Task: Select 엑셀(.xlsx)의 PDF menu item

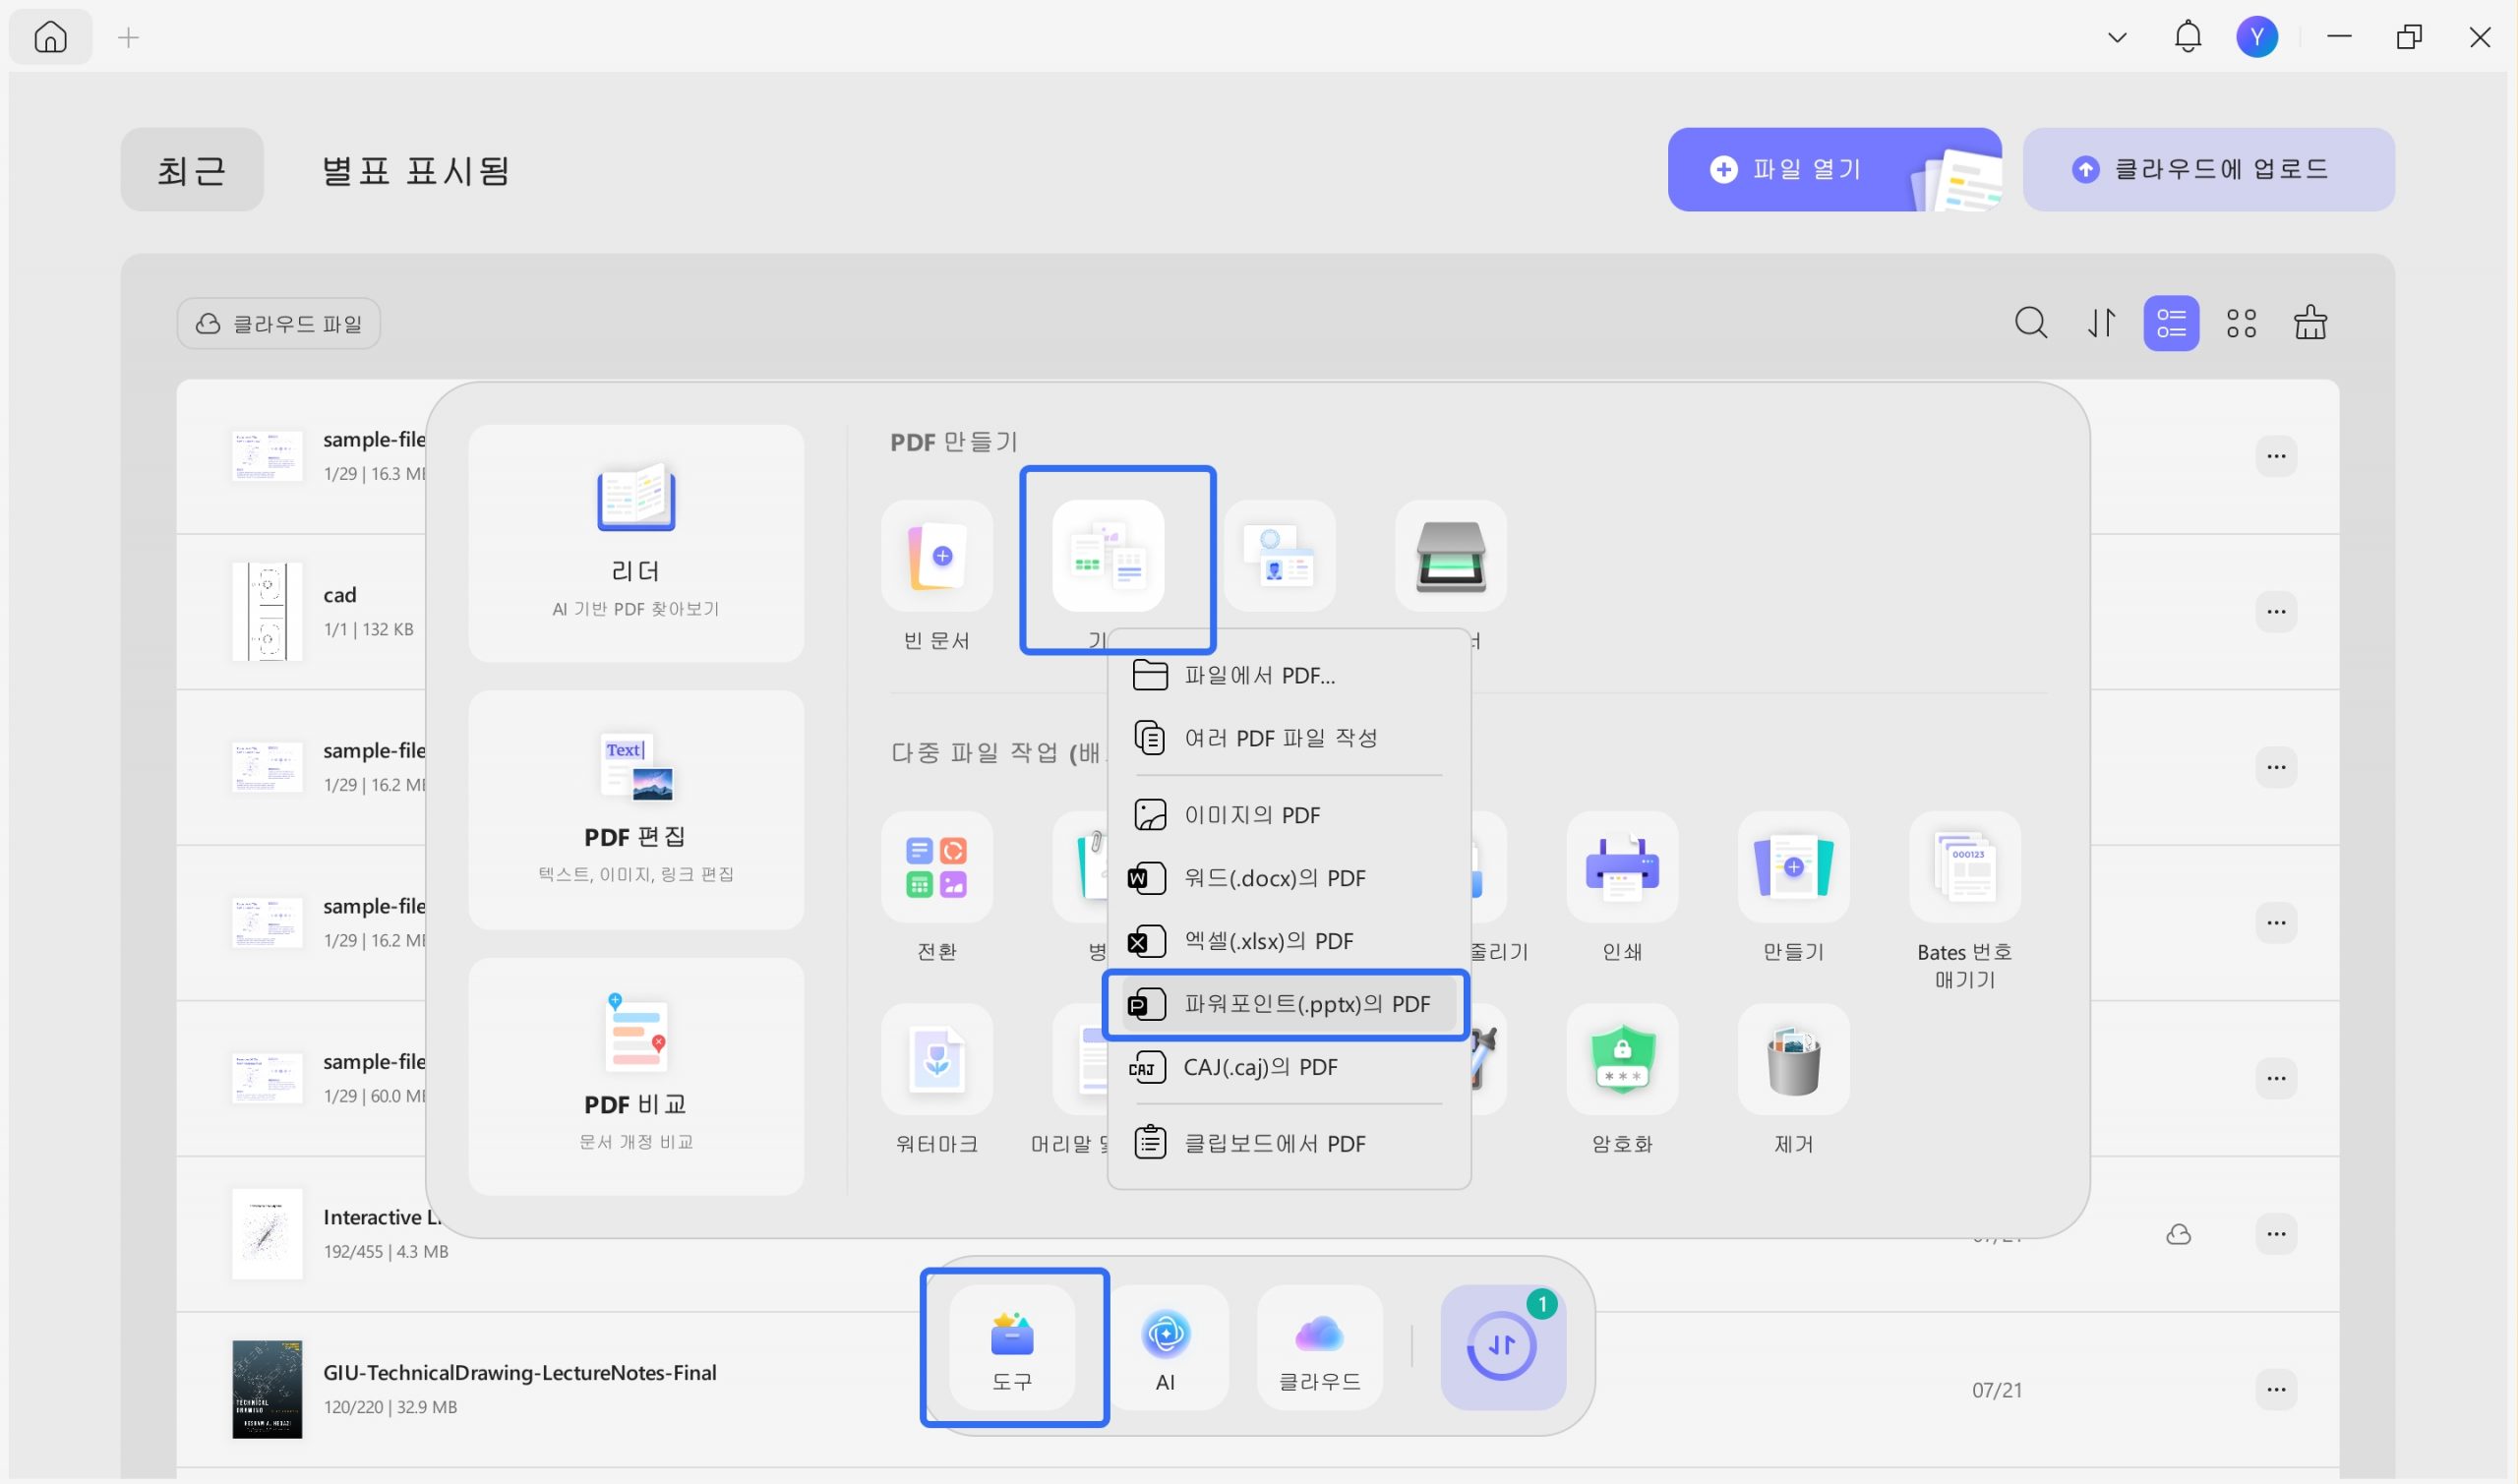Action: [1289, 941]
